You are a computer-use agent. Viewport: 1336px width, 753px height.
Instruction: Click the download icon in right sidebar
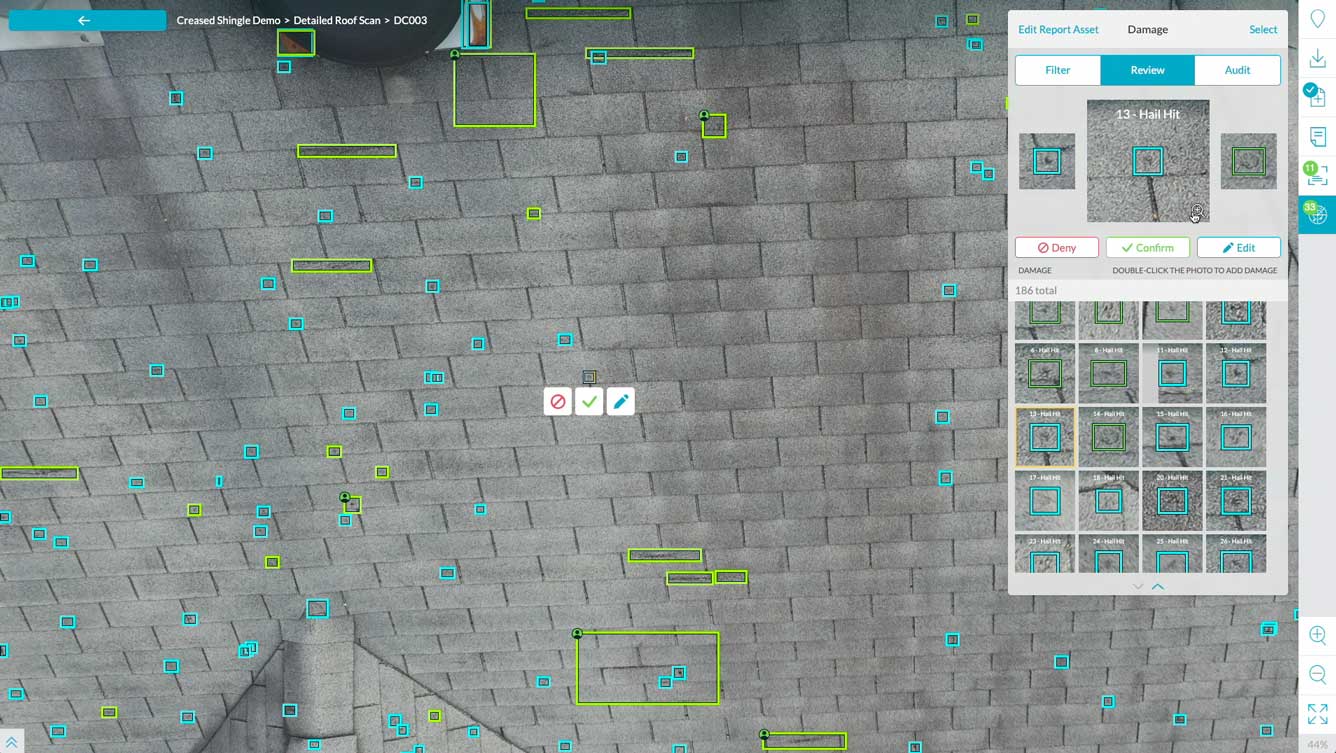[1317, 59]
